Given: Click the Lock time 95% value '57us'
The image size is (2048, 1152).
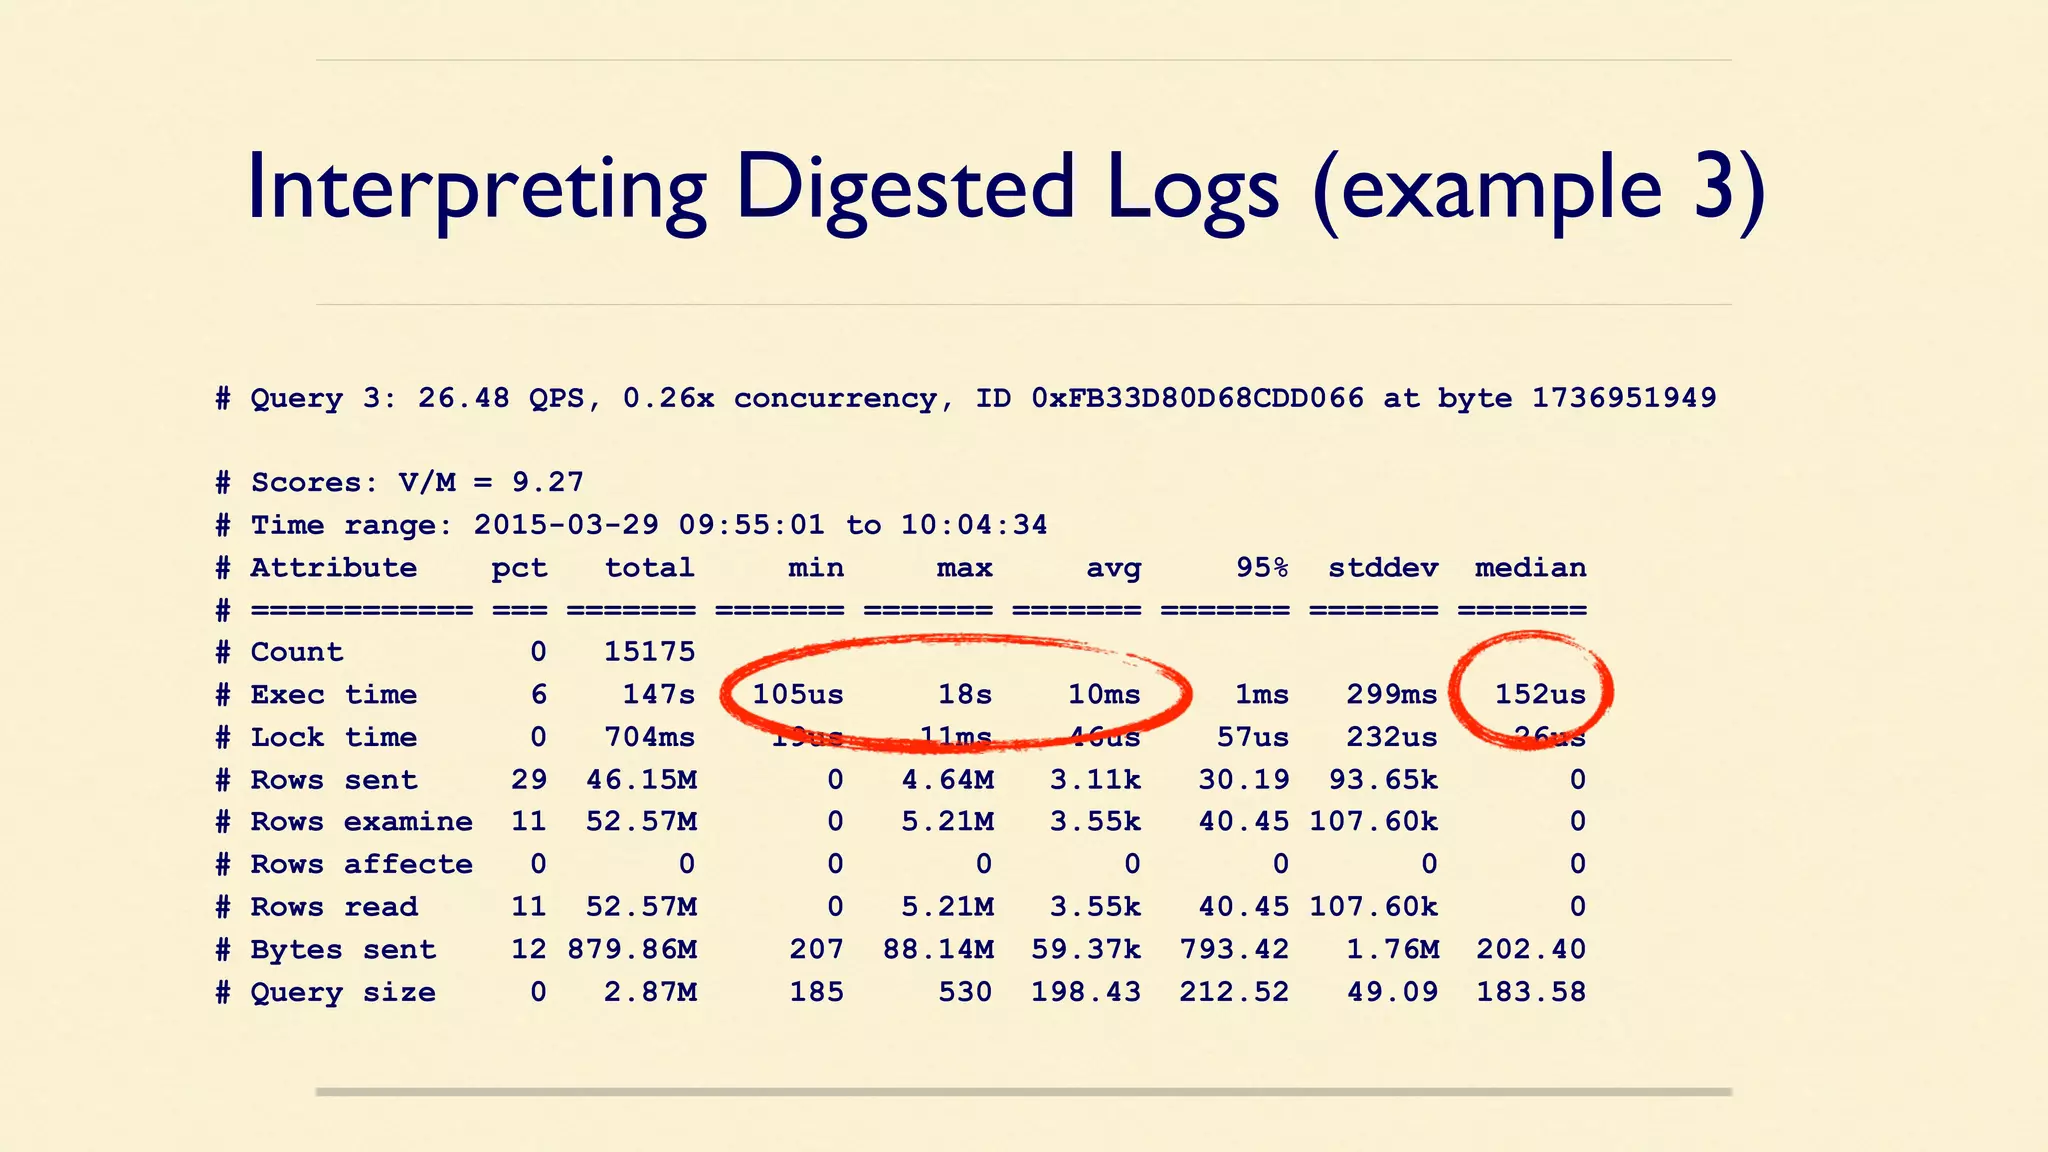Looking at the screenshot, I should 1253,737.
